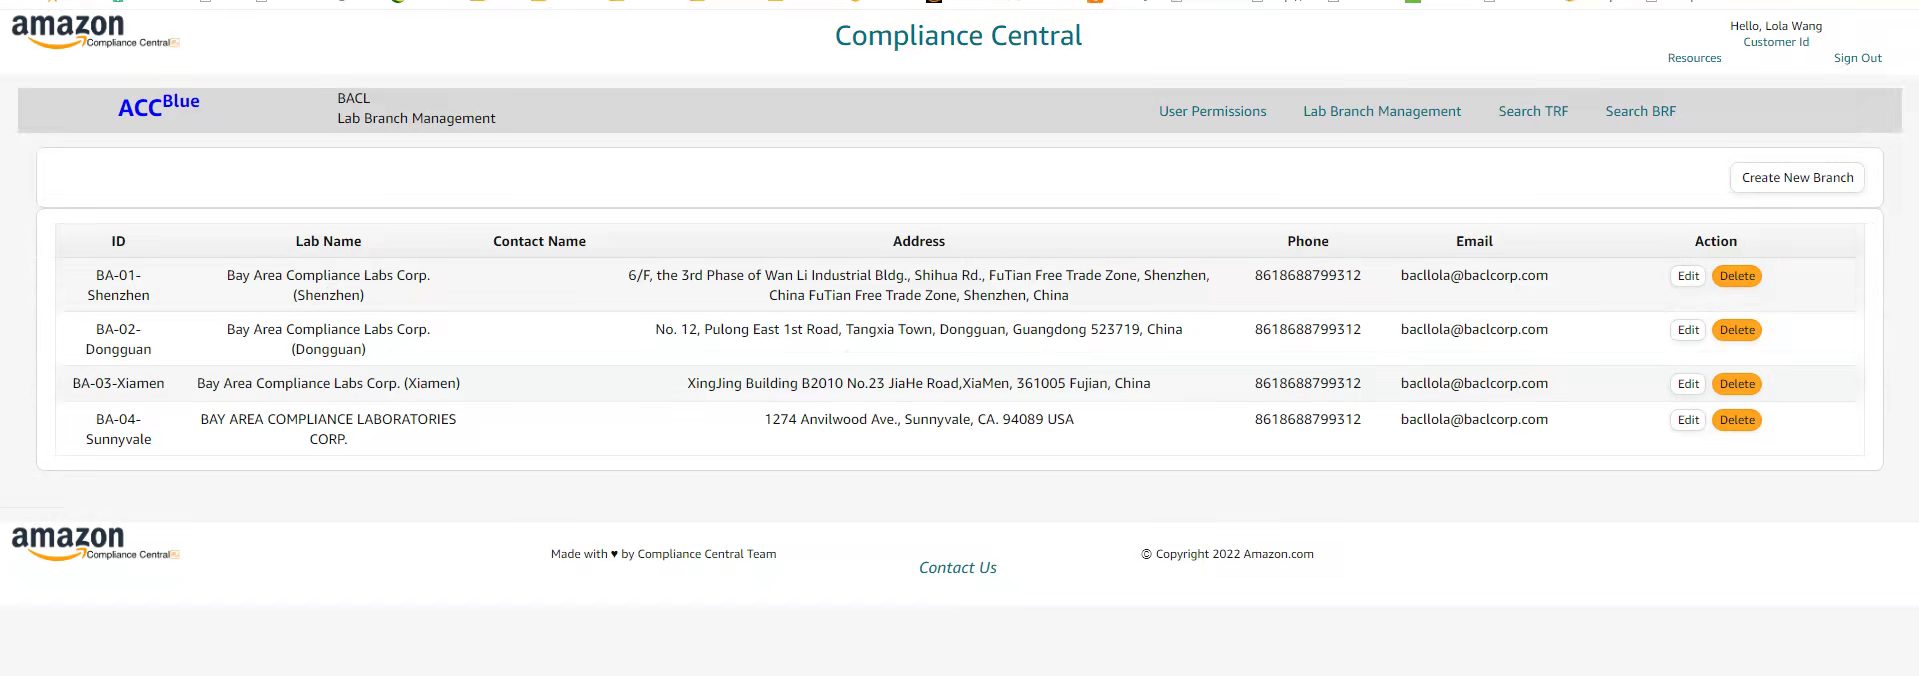
Task: Select the Contact Name column header
Action: (x=539, y=241)
